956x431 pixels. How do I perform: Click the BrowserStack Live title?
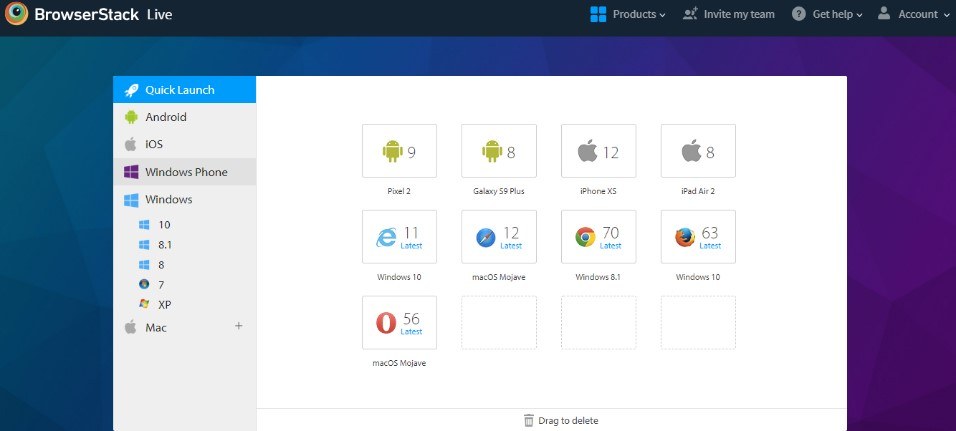[x=104, y=14]
